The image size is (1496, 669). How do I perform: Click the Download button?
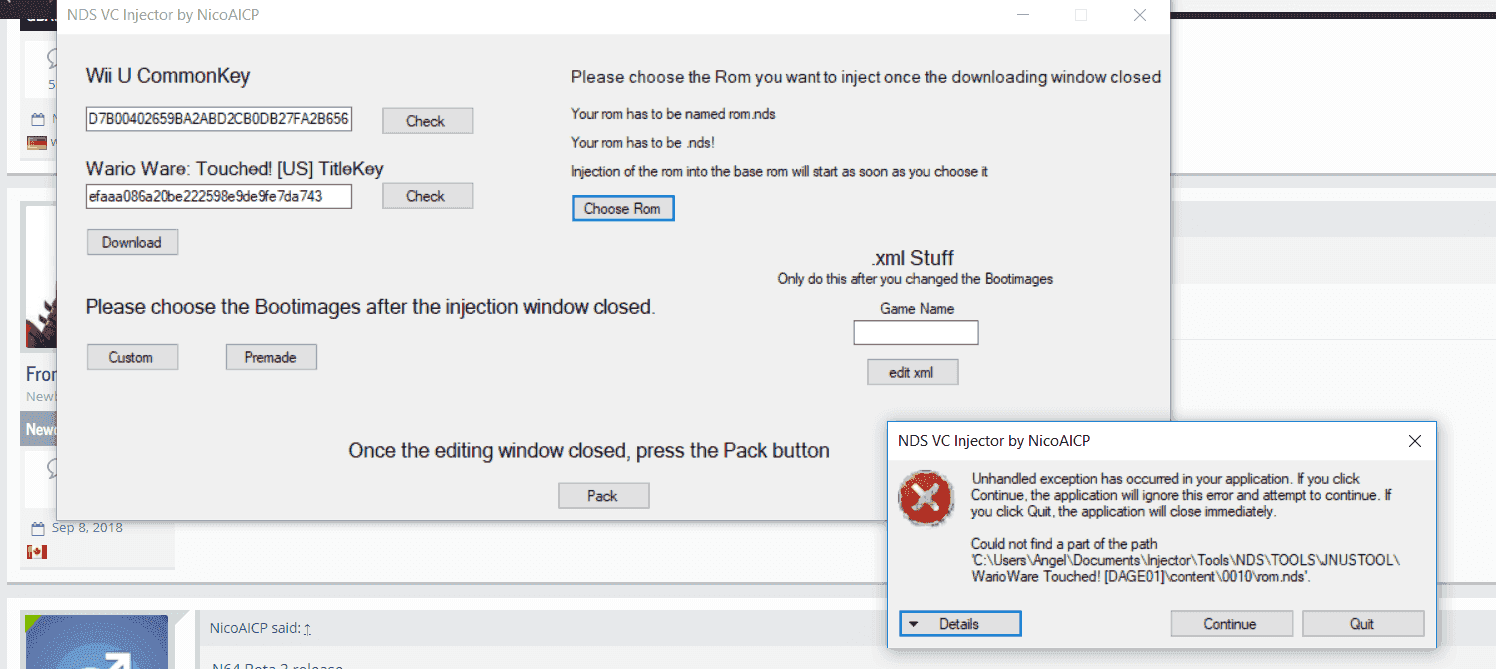tap(132, 242)
